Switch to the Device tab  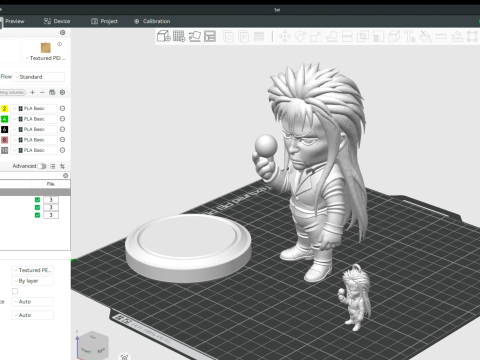tap(57, 21)
